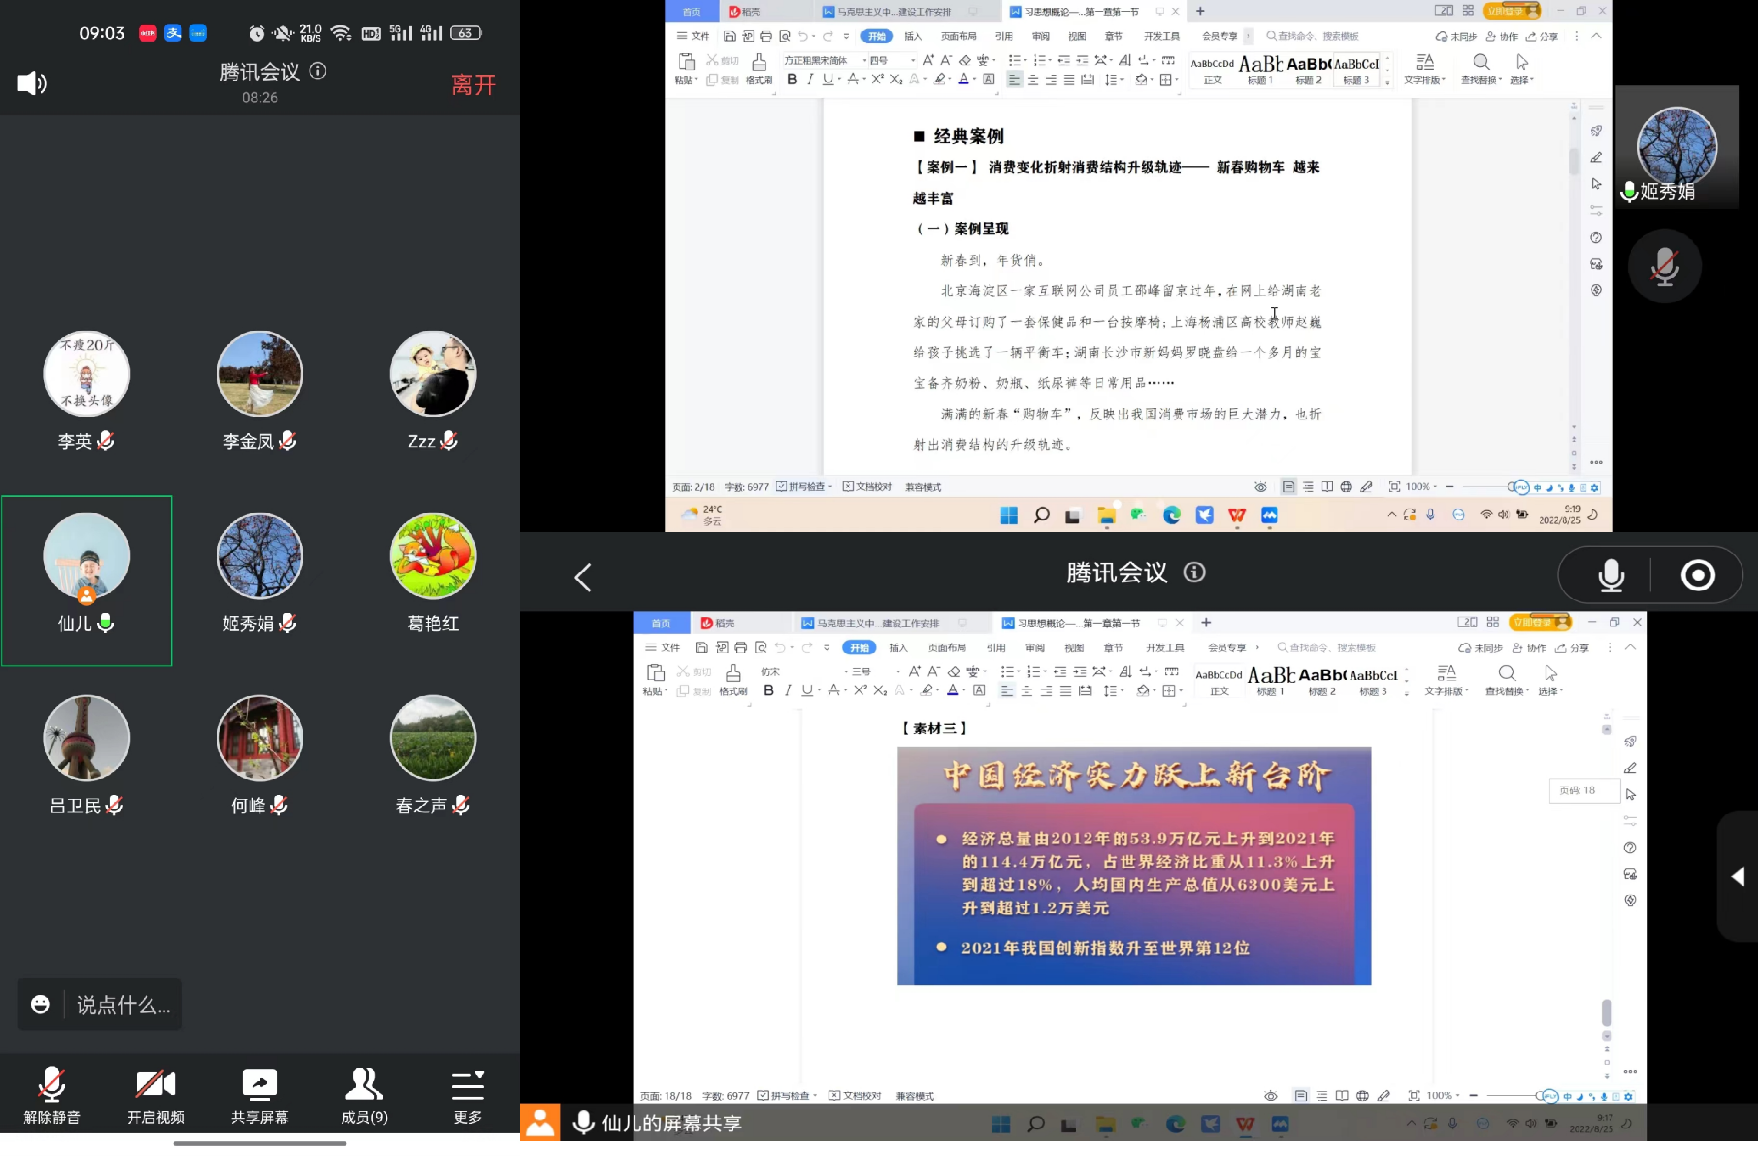Click Windows Start button in 经典案例 window taskbar
1758x1156 pixels.
coord(1009,515)
